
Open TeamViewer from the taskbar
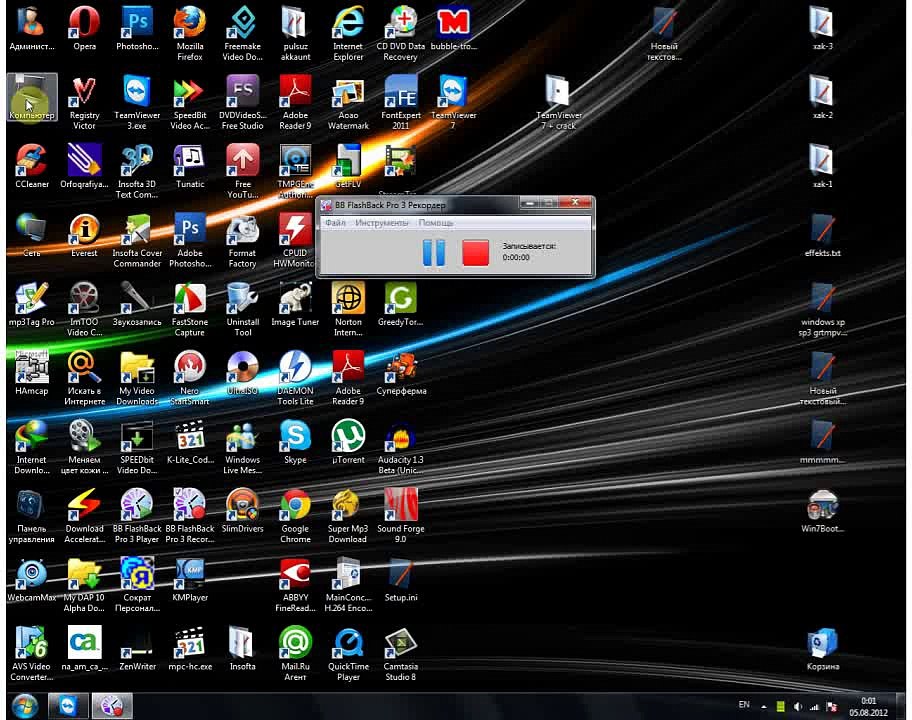point(68,706)
